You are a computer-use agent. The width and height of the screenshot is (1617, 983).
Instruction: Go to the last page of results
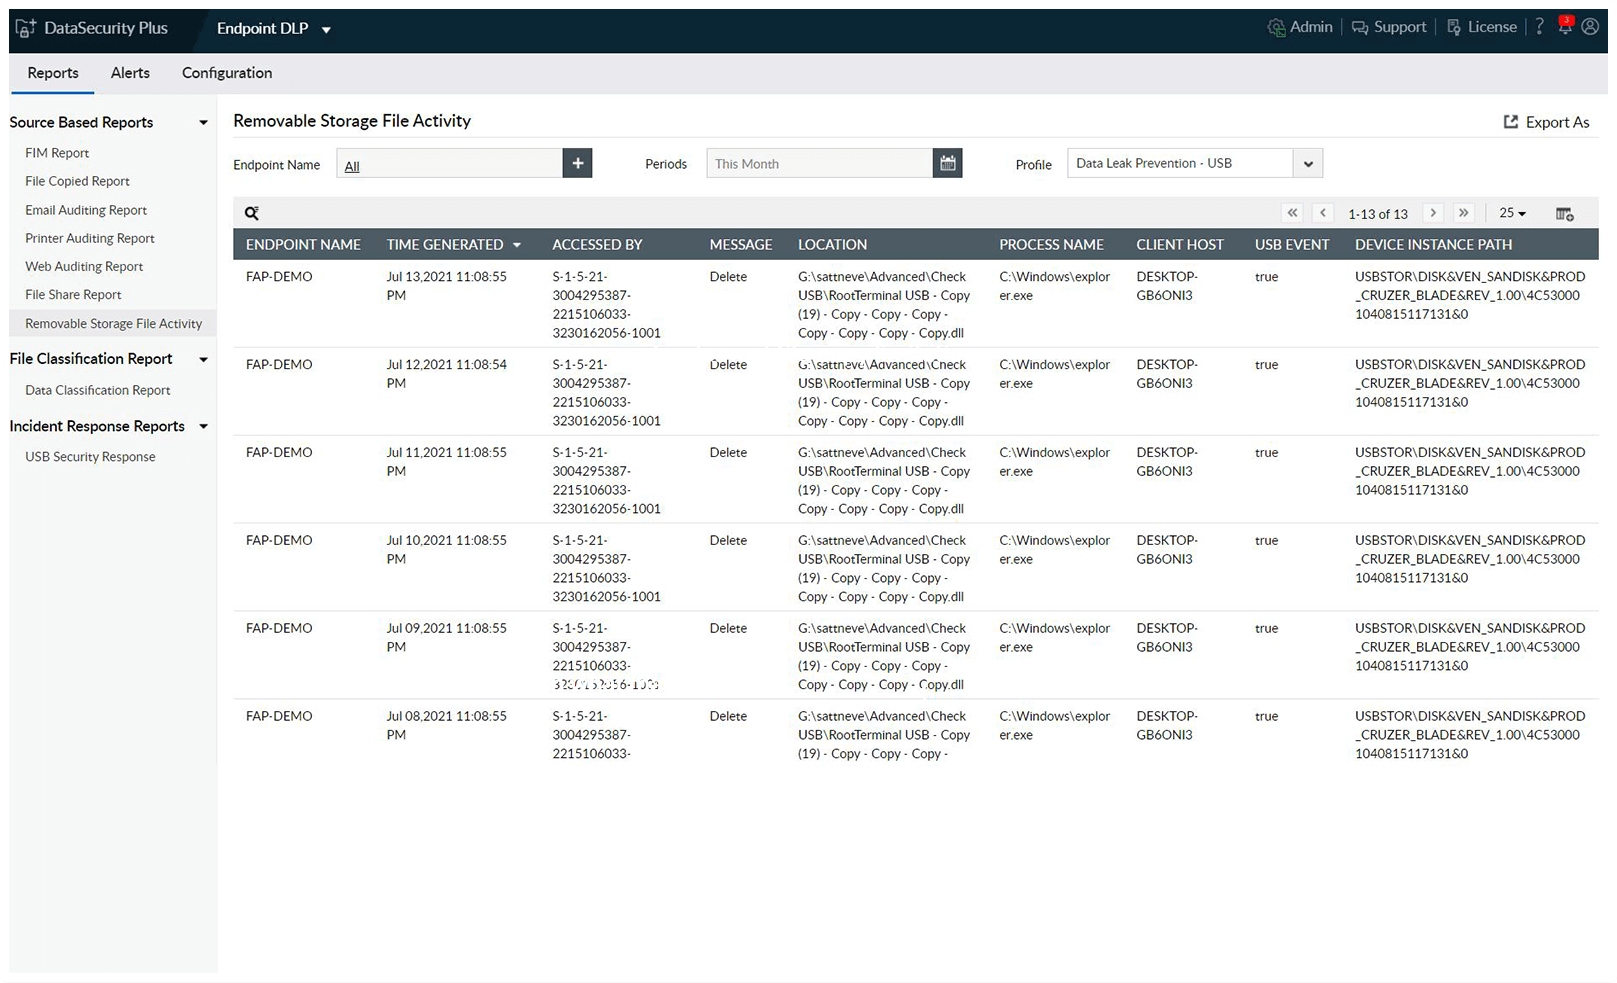point(1464,213)
